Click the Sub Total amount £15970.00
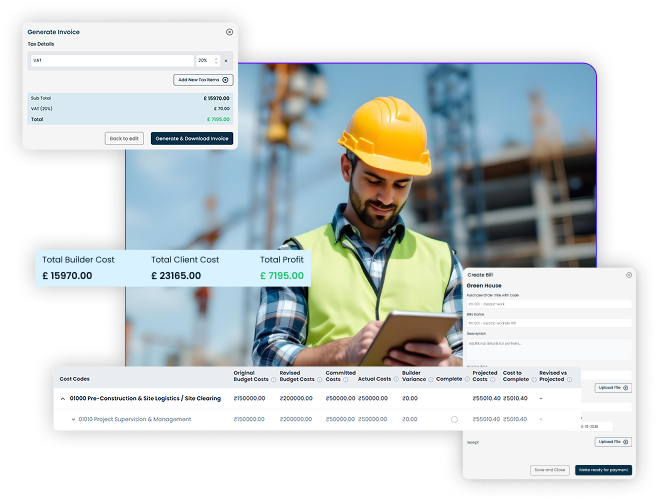659x502 pixels. coord(216,98)
